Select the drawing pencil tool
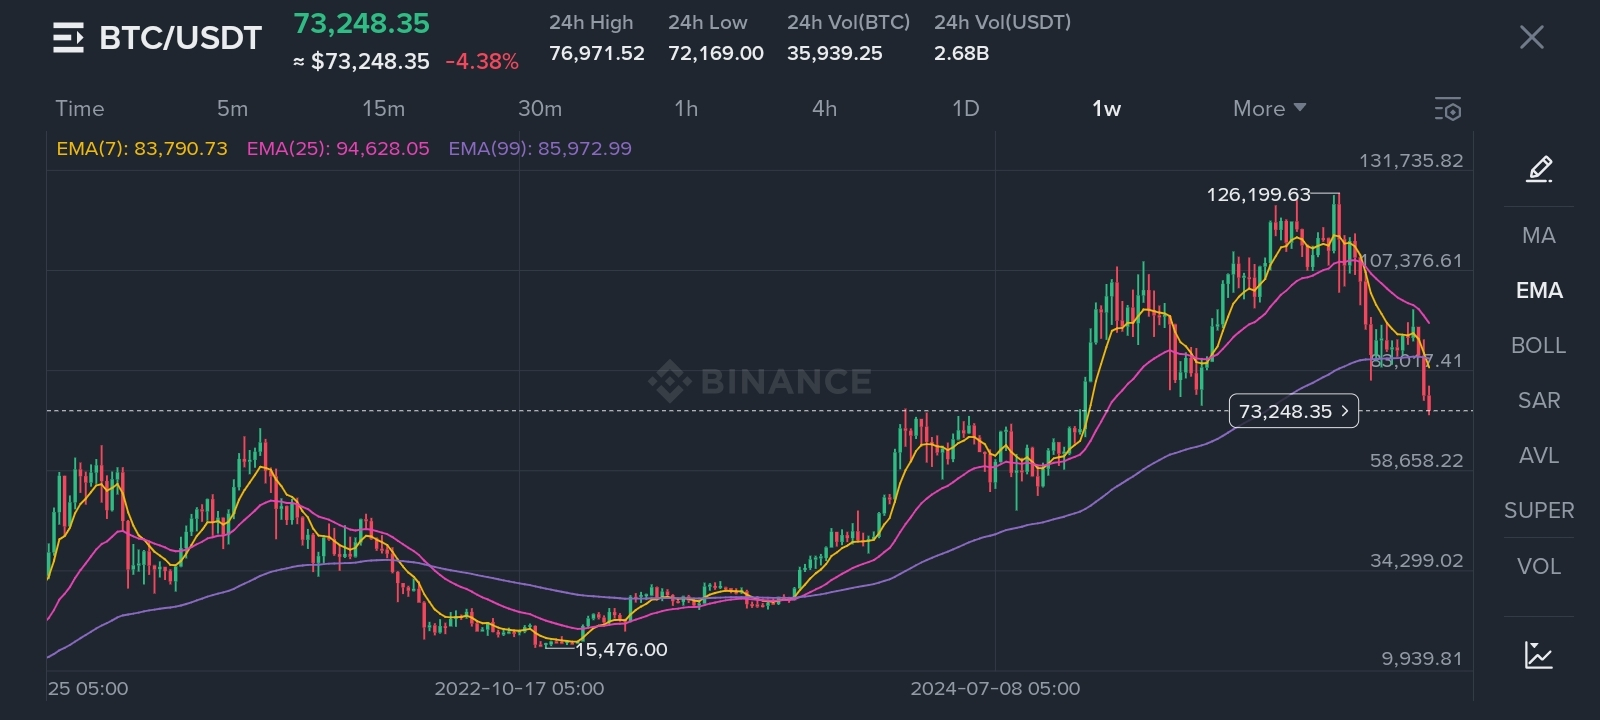The width and height of the screenshot is (1600, 720). click(1539, 169)
